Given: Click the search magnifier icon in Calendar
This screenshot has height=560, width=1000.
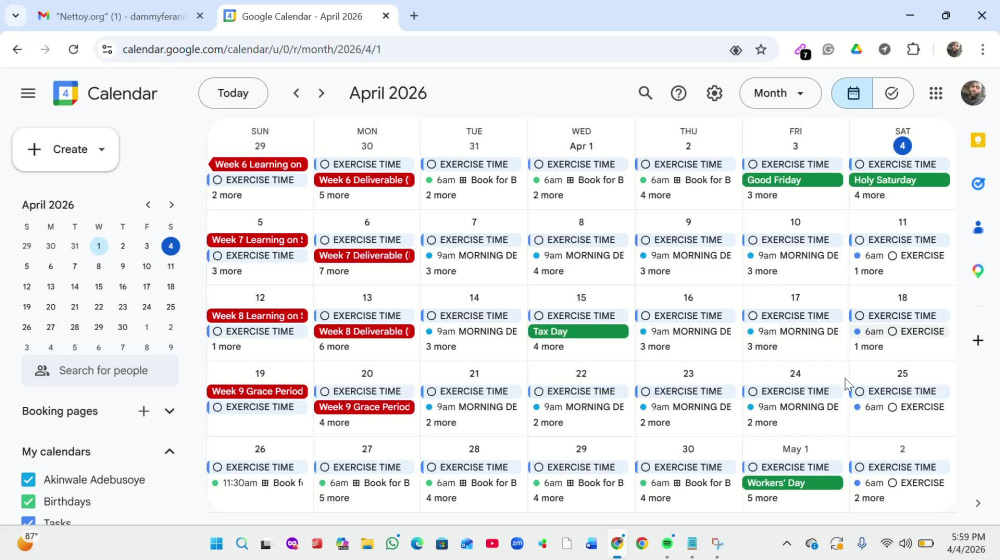Looking at the screenshot, I should tap(645, 94).
